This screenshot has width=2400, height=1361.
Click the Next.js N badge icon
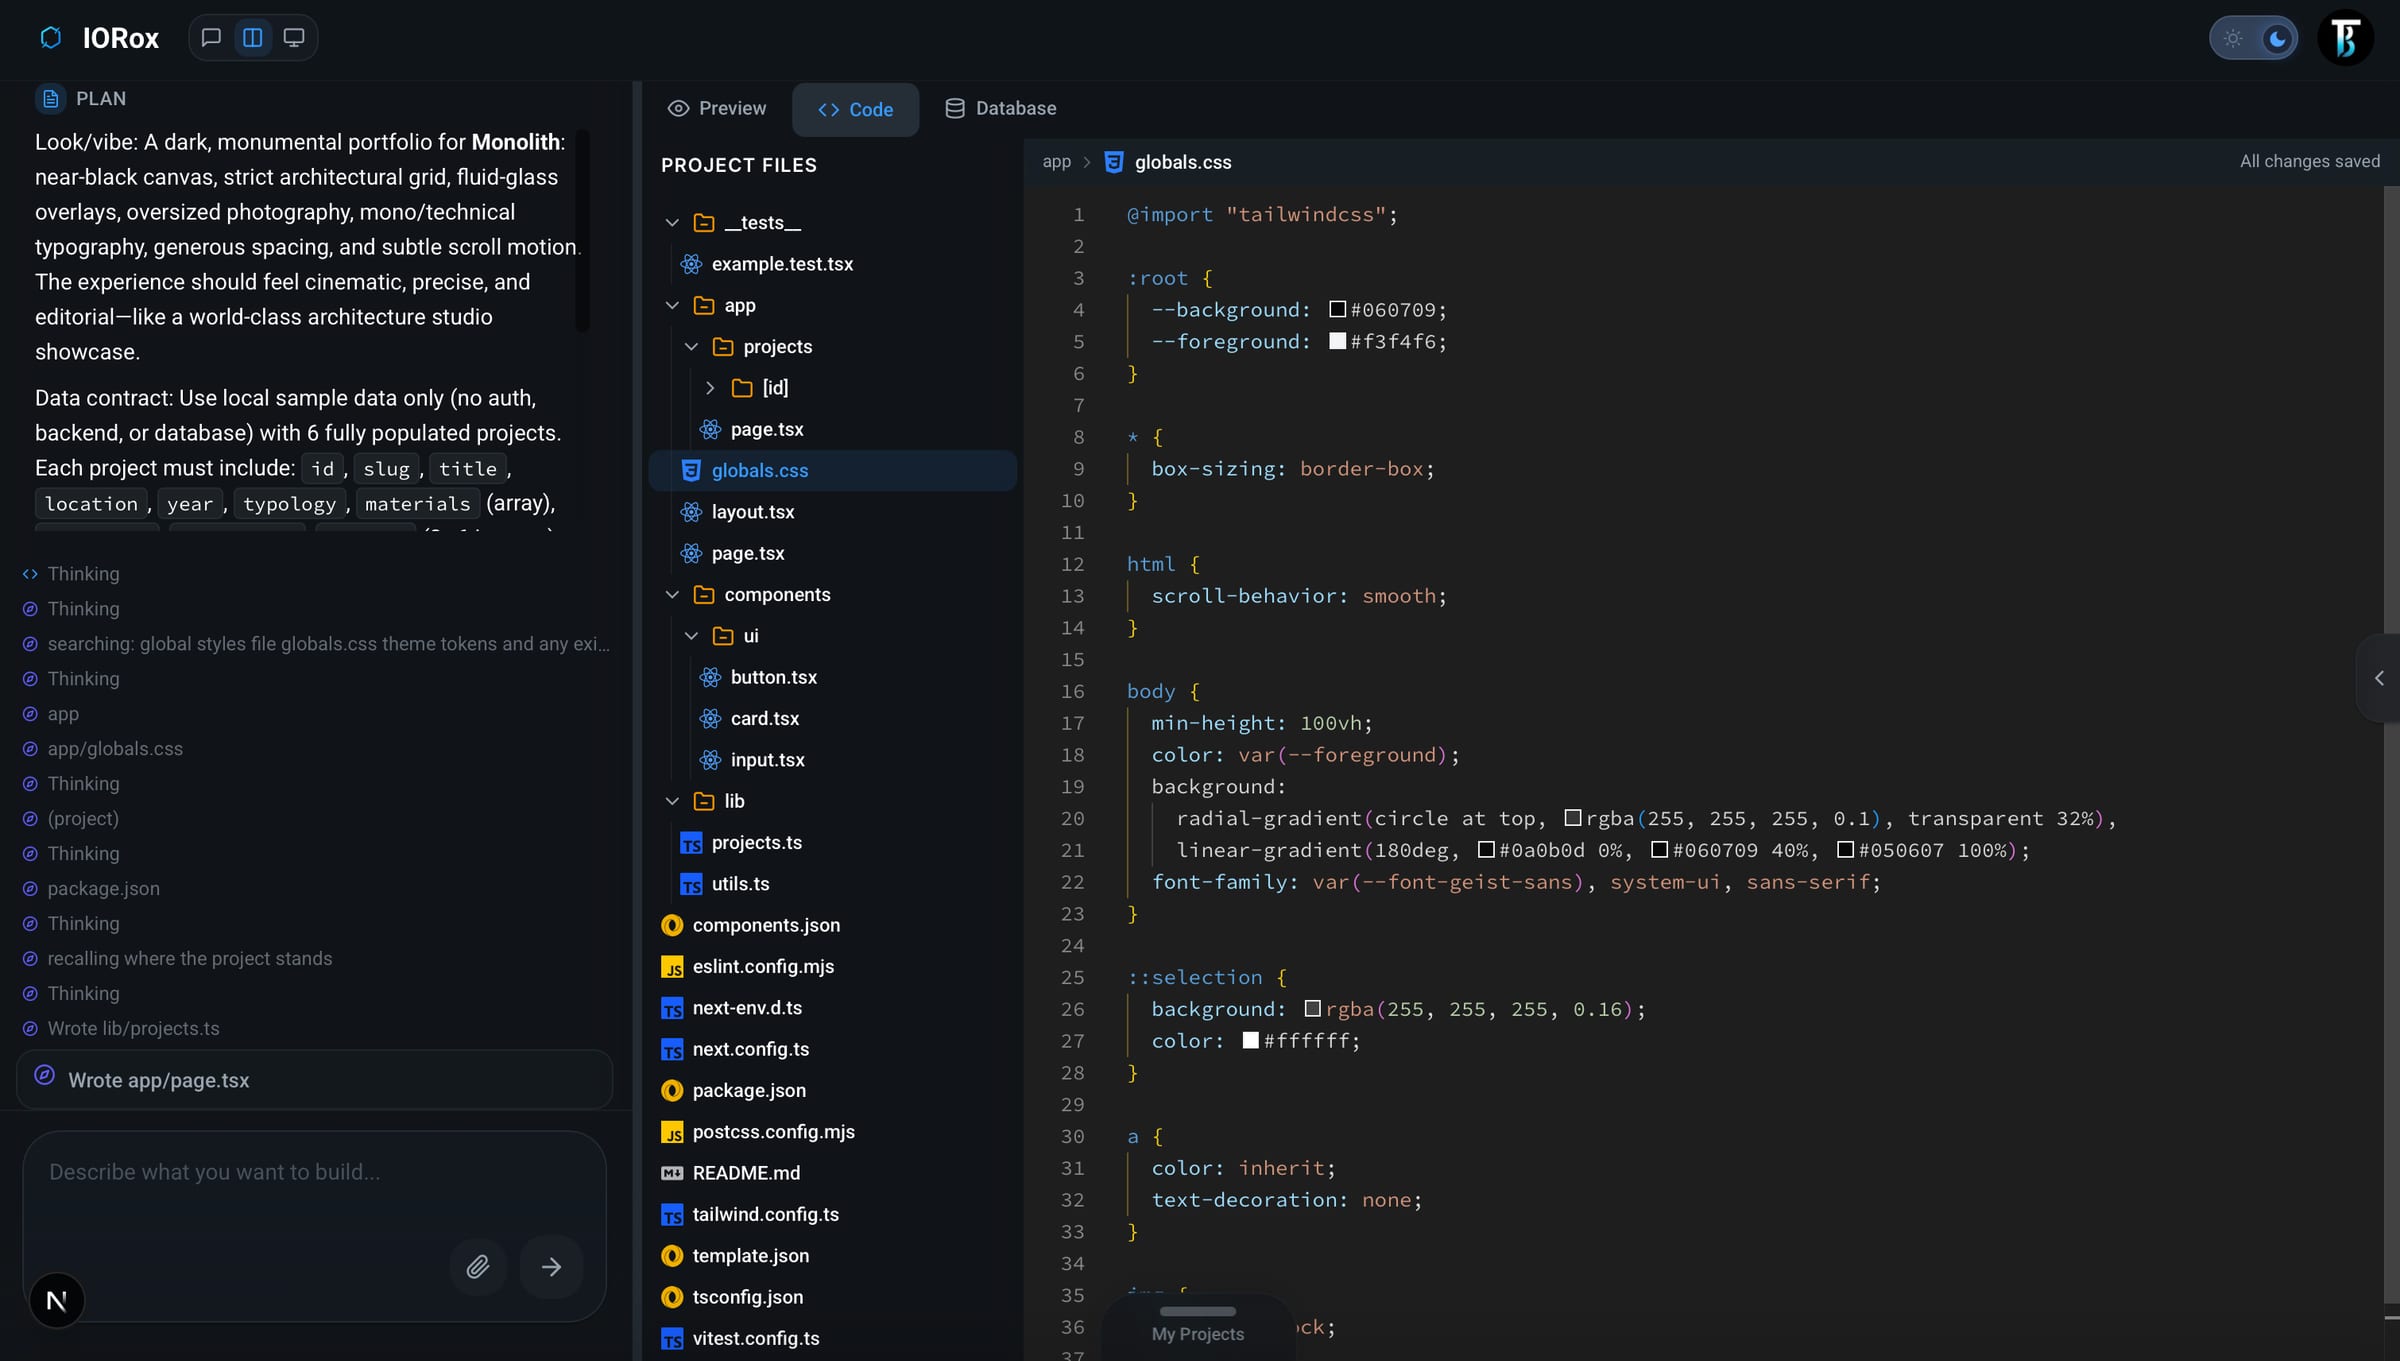(x=57, y=1300)
